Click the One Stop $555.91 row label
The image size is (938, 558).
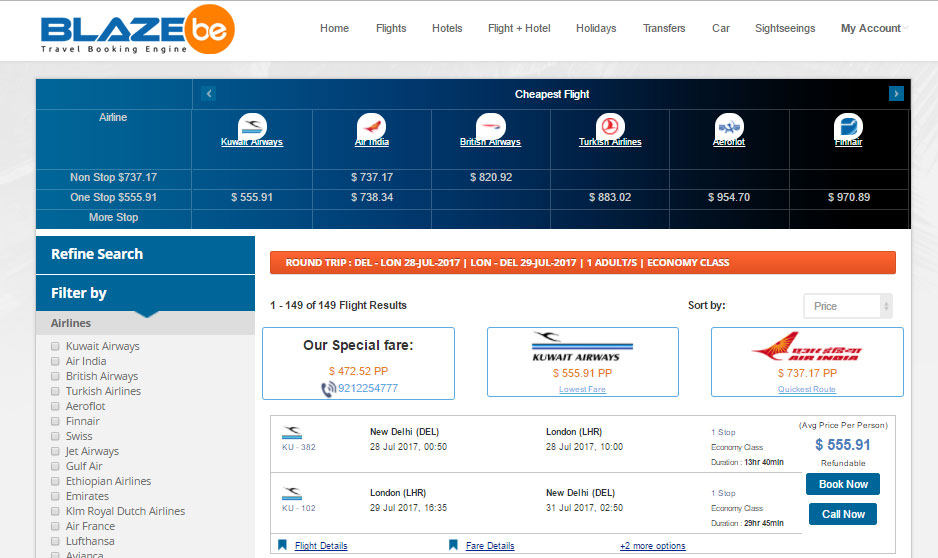113,197
